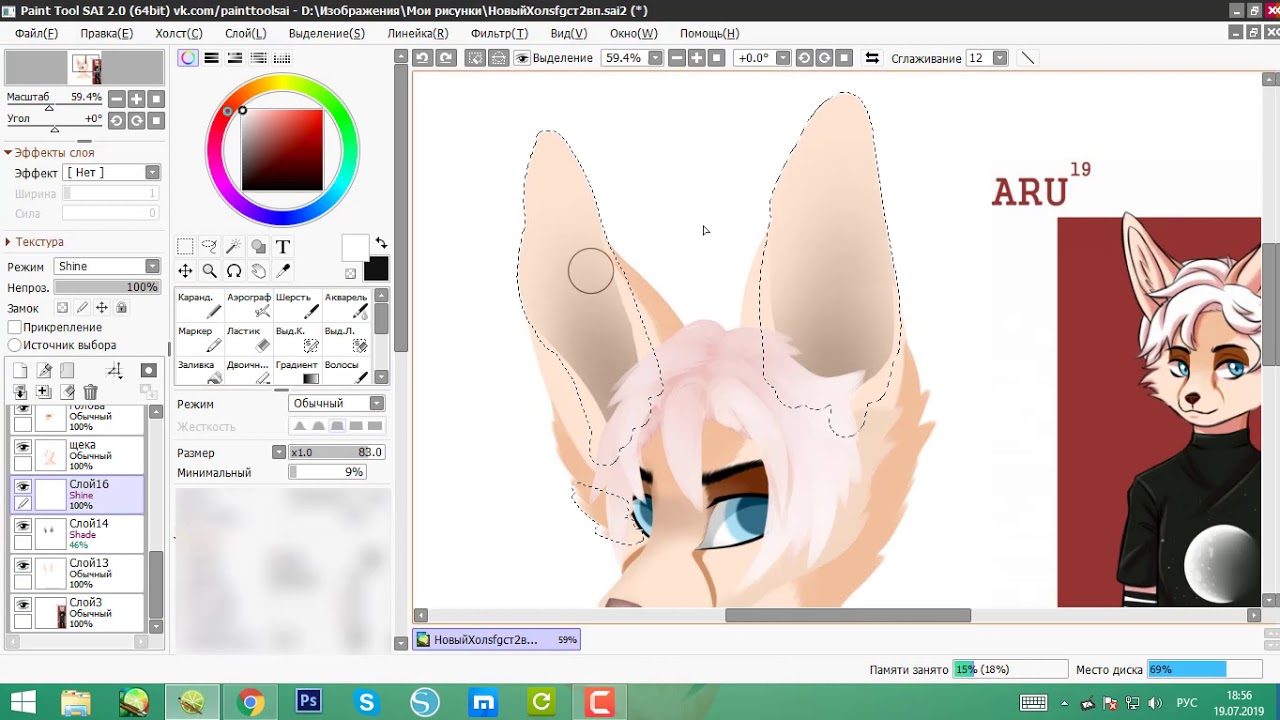Click the Размер brush size field
The width and height of the screenshot is (1280, 720).
(x=336, y=452)
